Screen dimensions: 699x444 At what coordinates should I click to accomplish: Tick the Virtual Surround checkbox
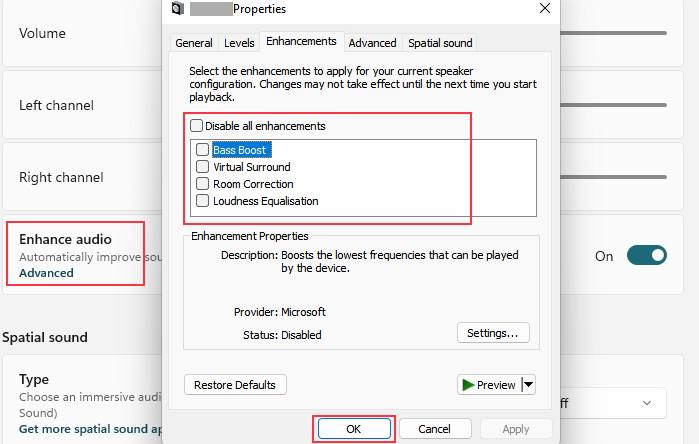point(203,167)
